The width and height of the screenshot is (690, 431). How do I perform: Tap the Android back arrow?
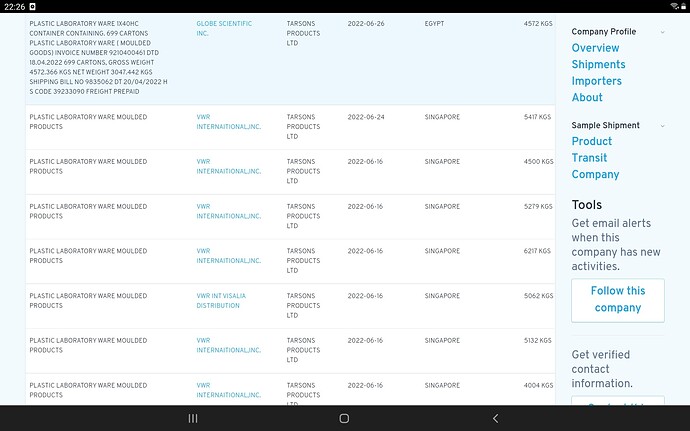coord(495,418)
